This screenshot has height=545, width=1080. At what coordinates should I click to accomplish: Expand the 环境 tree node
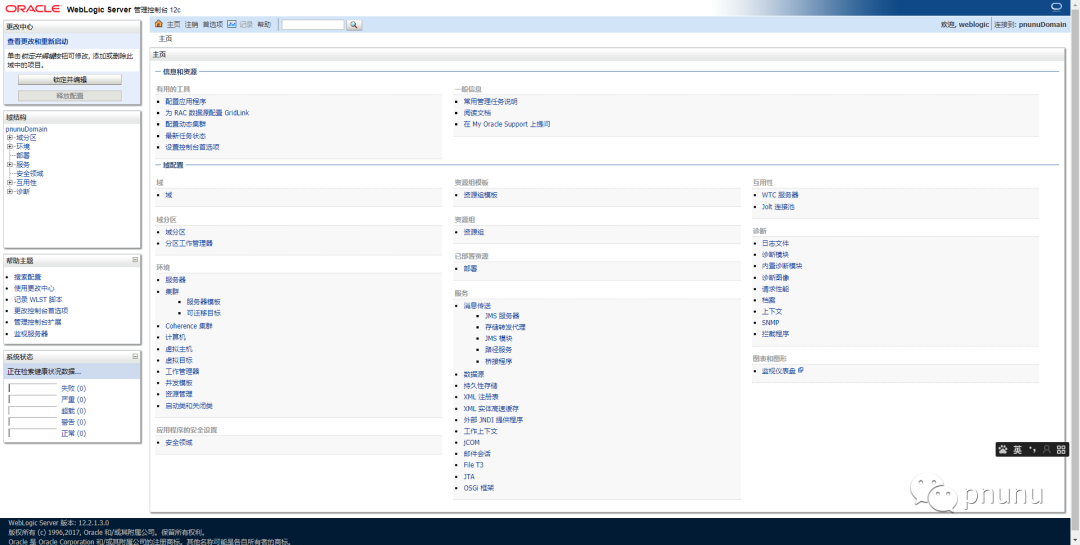[10, 147]
